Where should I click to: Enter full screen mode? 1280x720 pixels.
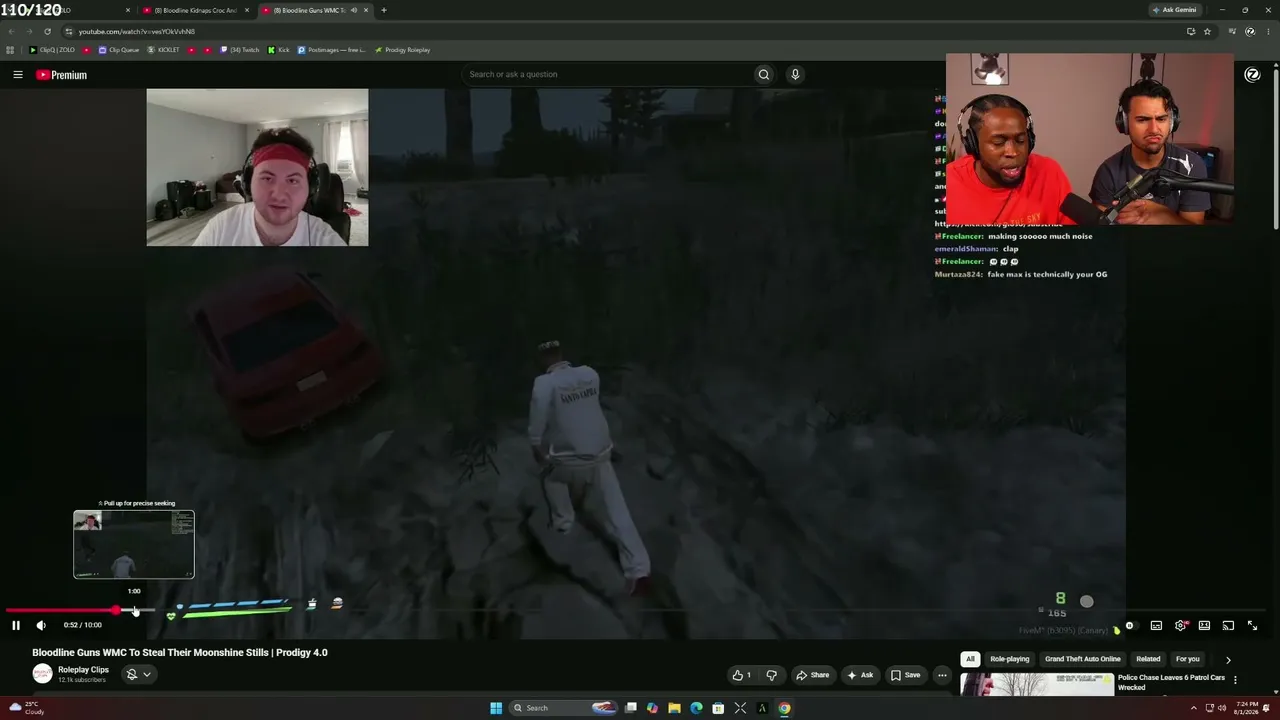click(x=1252, y=626)
